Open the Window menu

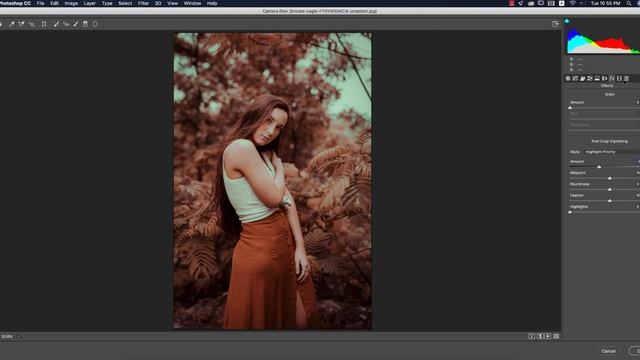[192, 3]
